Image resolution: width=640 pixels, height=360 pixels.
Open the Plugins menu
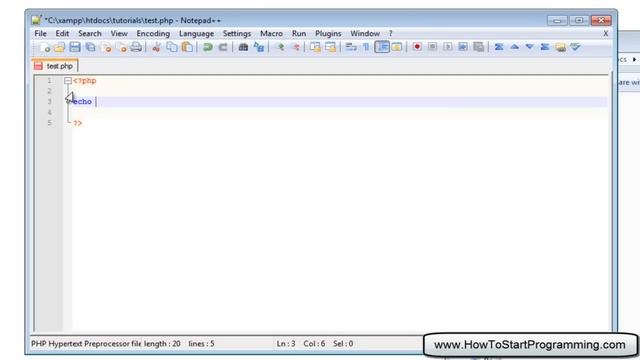coord(328,33)
